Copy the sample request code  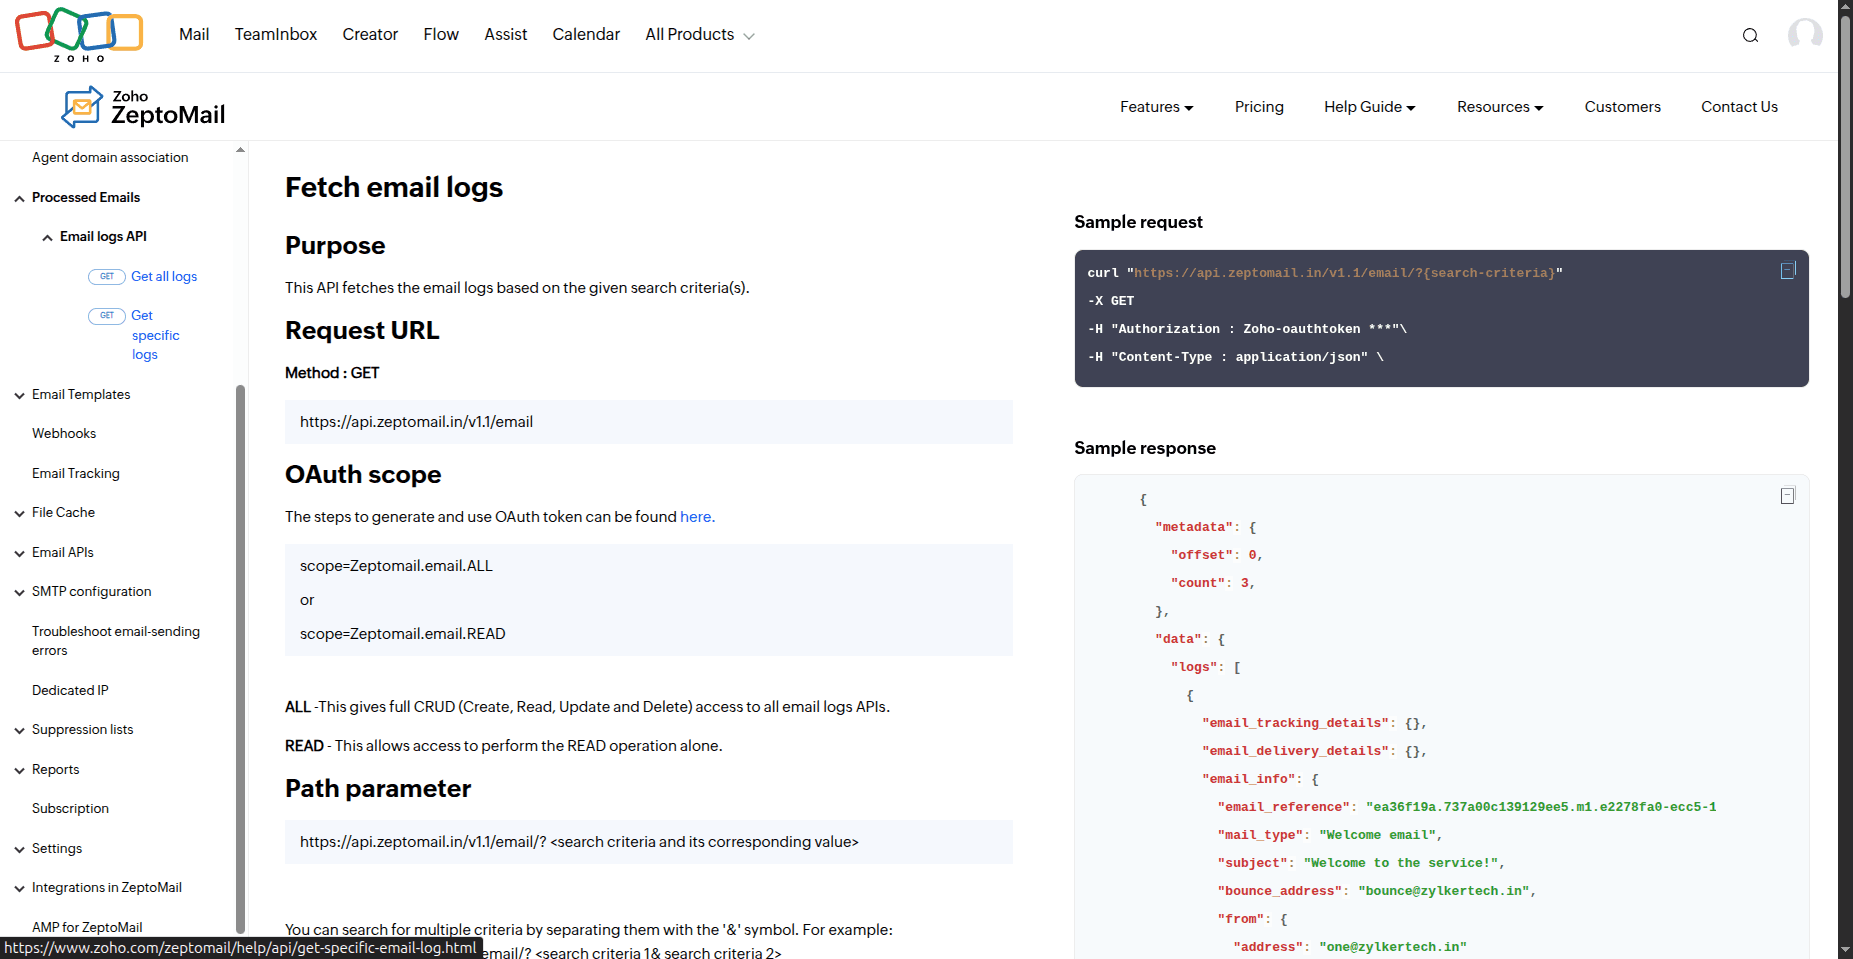1788,271
